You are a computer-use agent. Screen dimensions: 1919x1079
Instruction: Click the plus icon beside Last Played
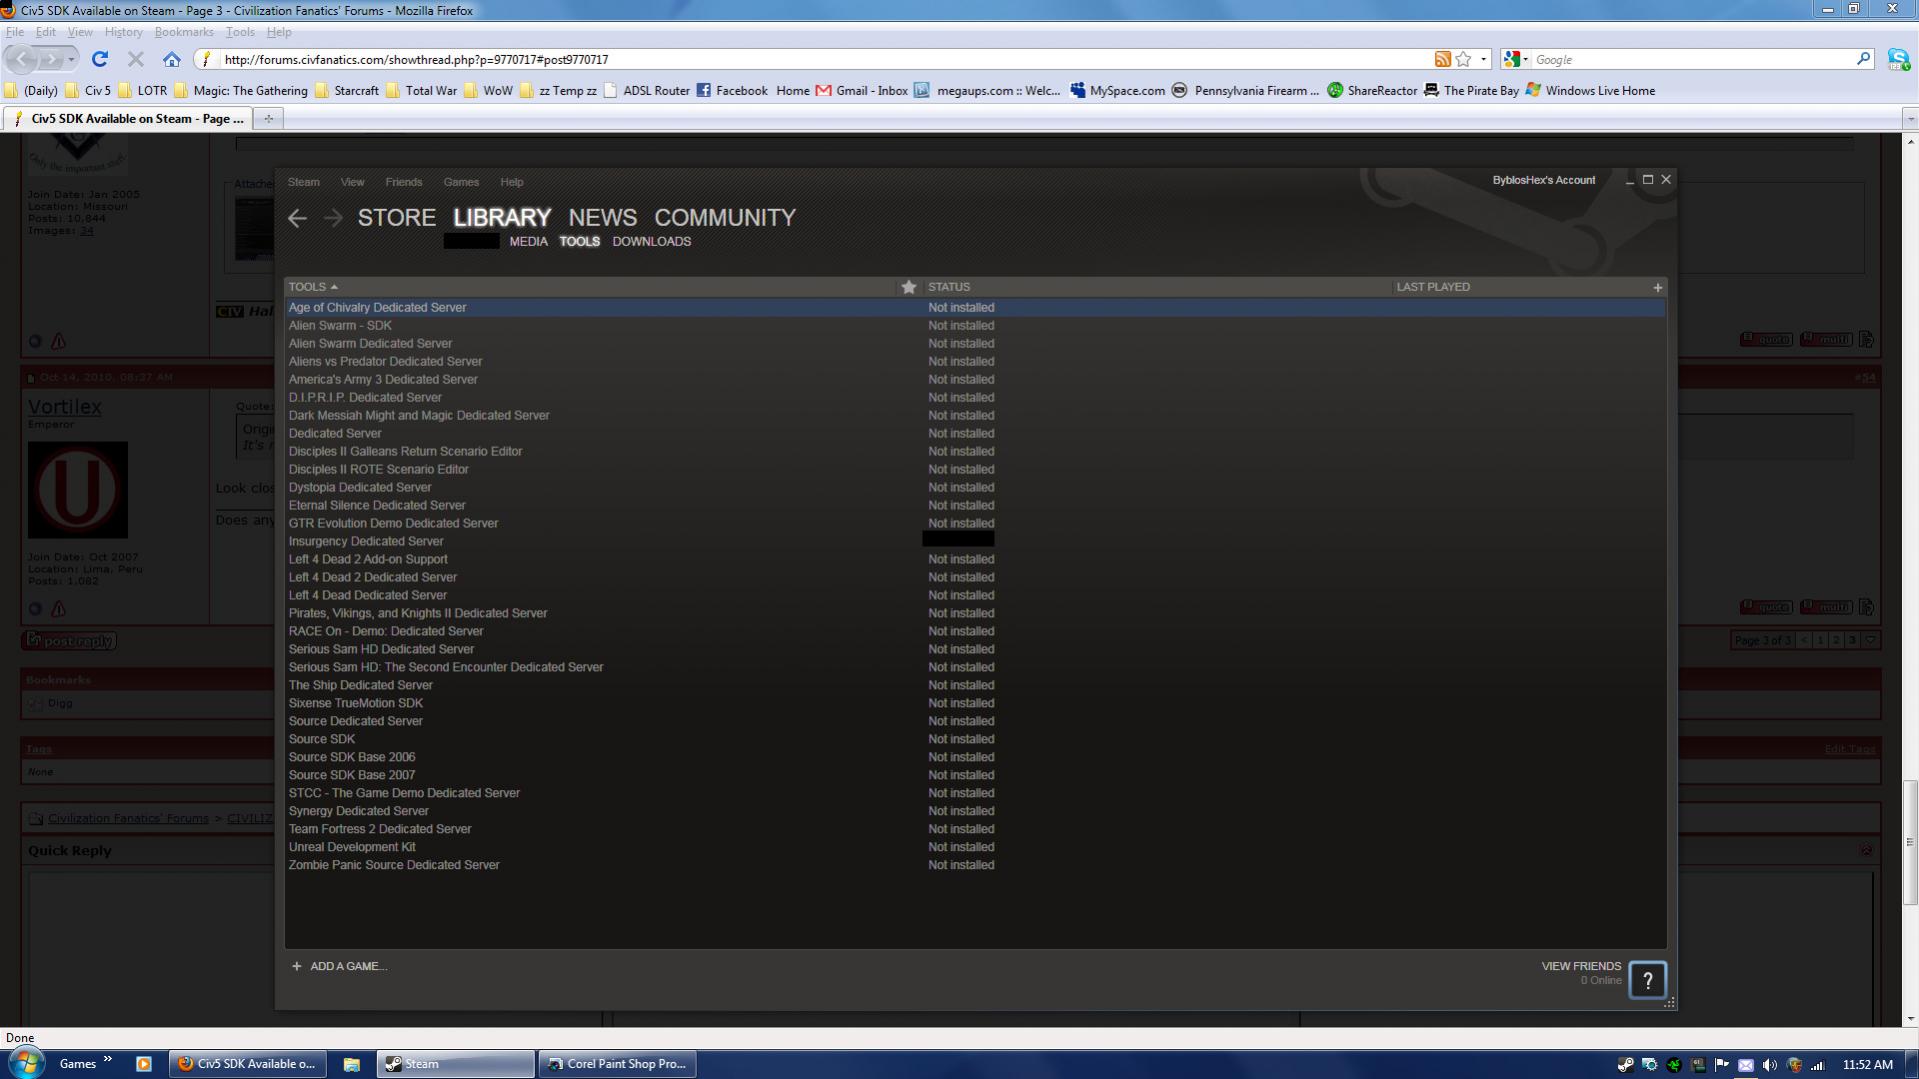pyautogui.click(x=1657, y=287)
